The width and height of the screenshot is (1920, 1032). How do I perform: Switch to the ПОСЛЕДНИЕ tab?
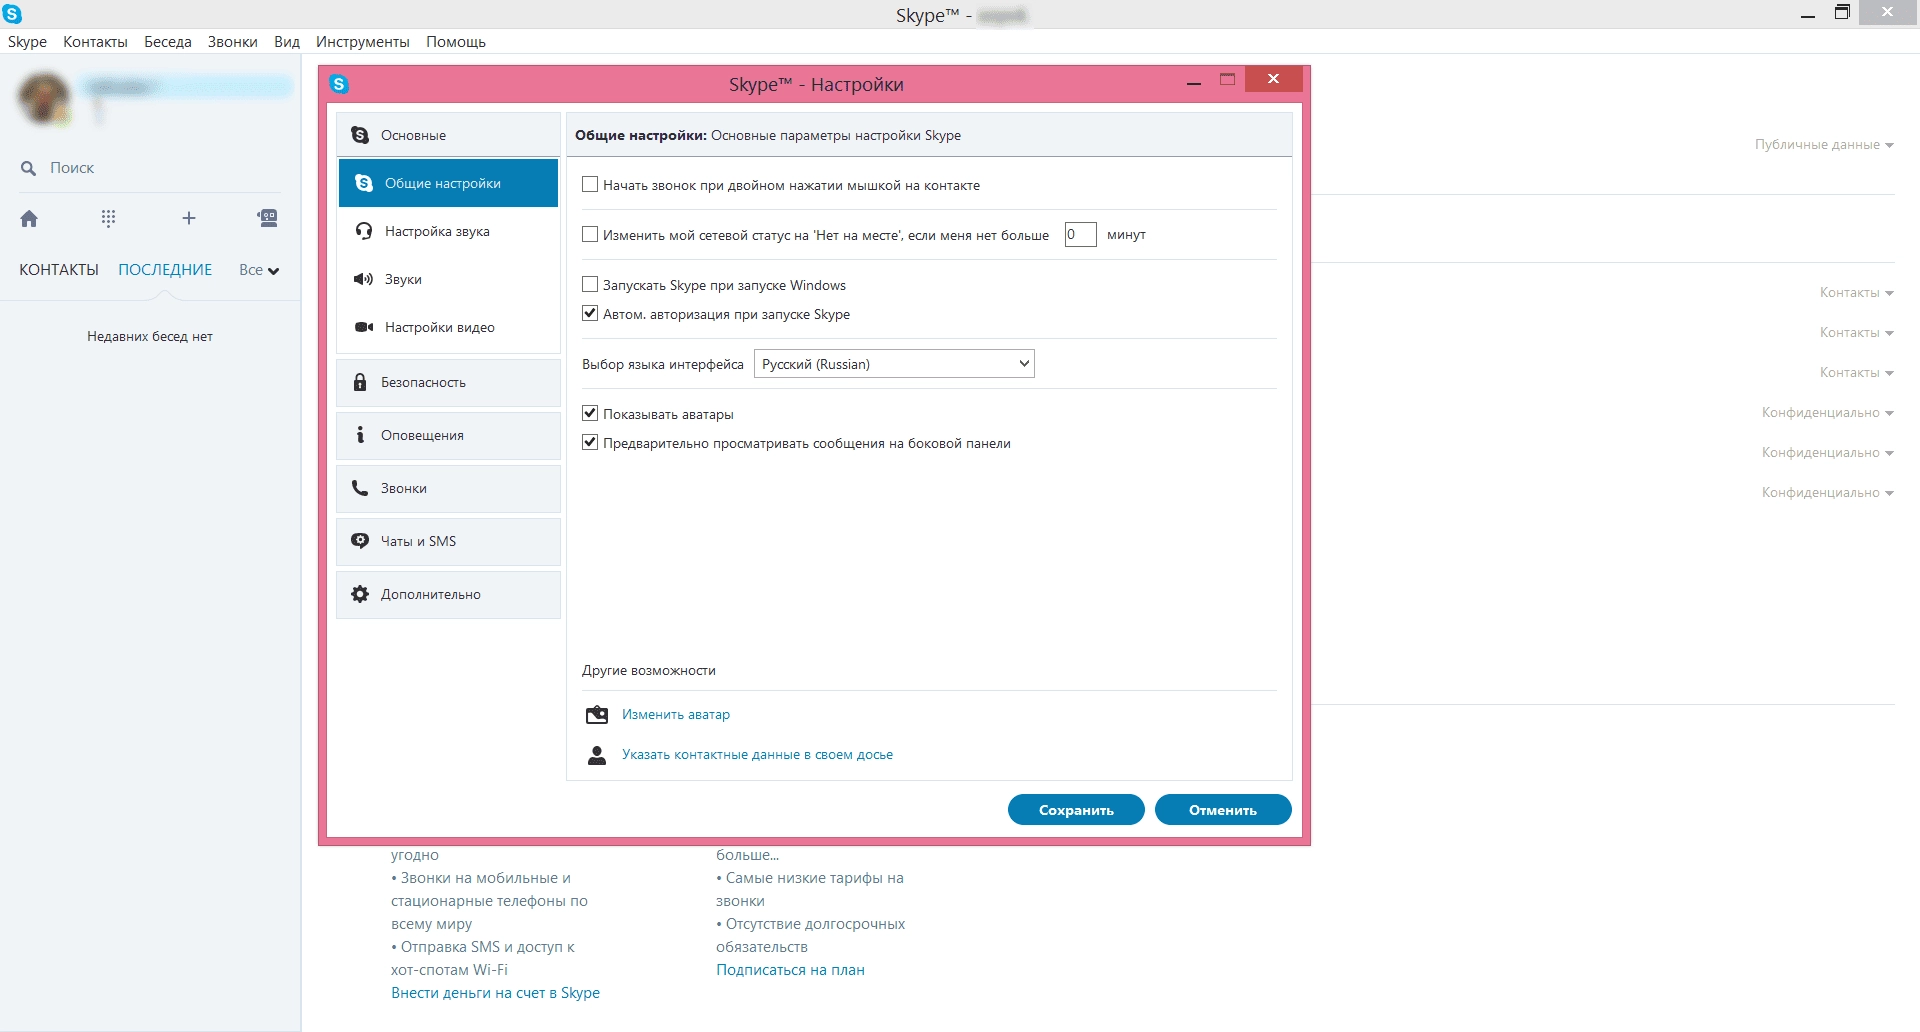click(165, 270)
